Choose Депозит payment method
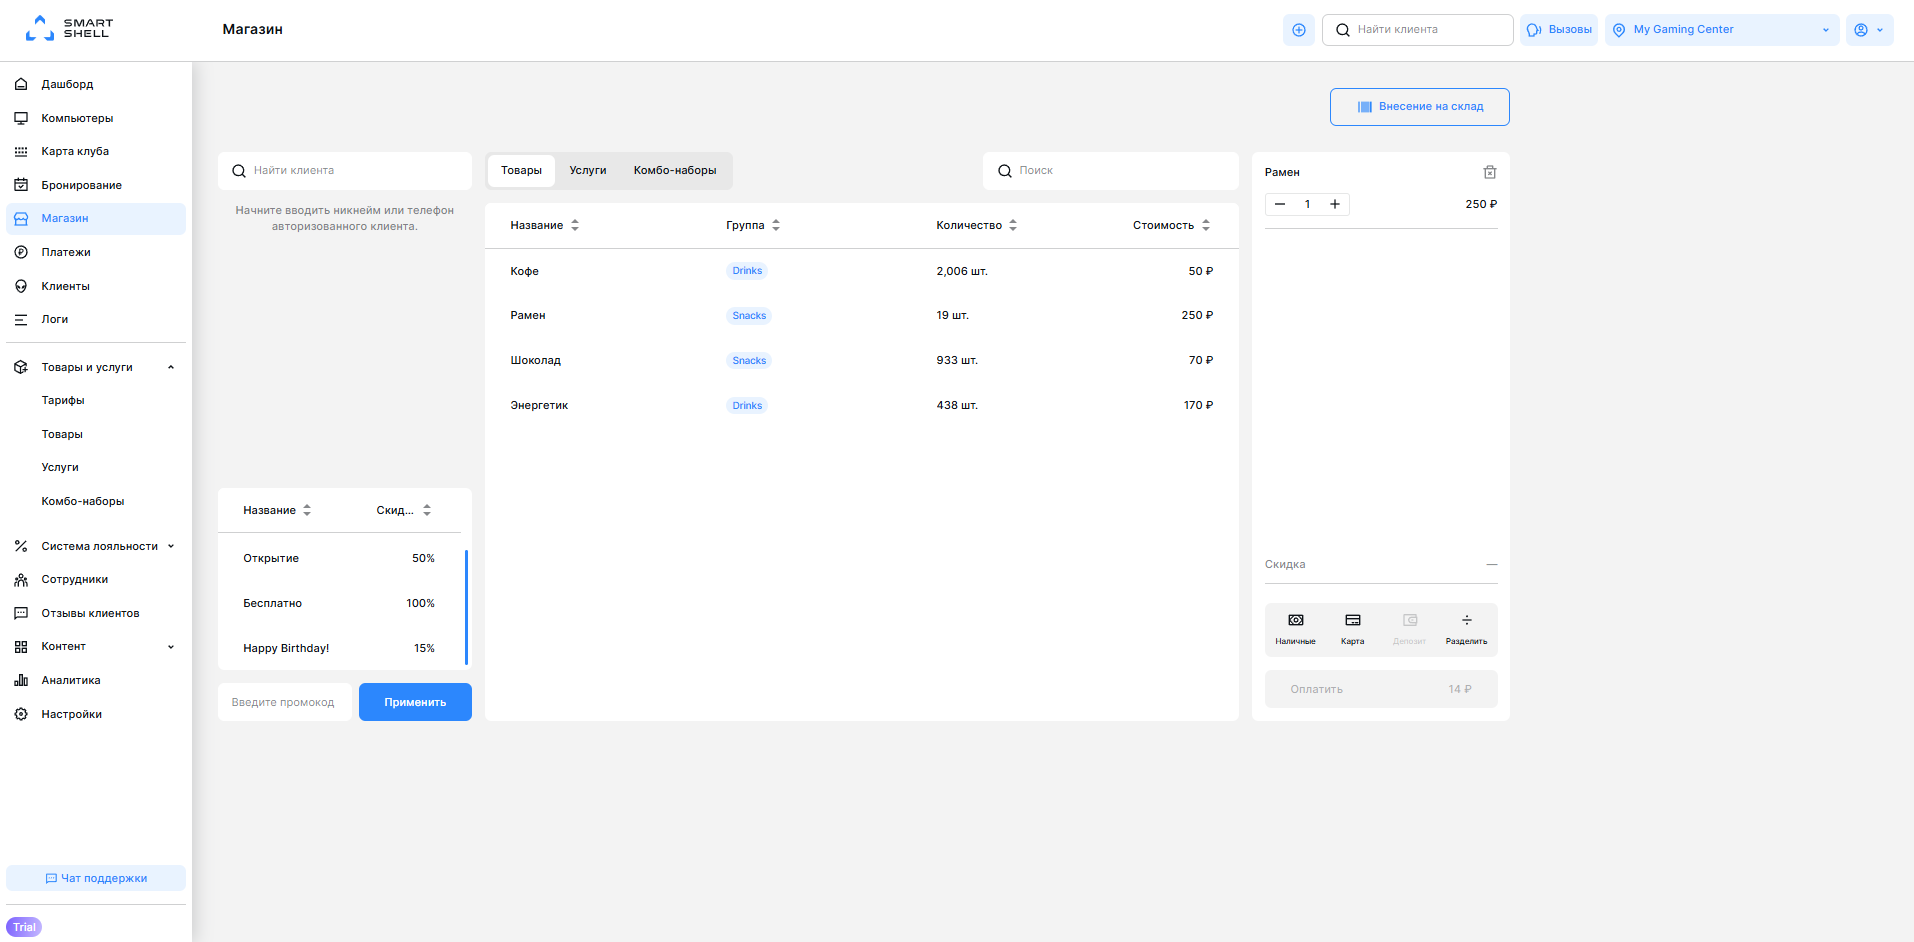Screen dimensions: 1914x942 pos(1409,629)
